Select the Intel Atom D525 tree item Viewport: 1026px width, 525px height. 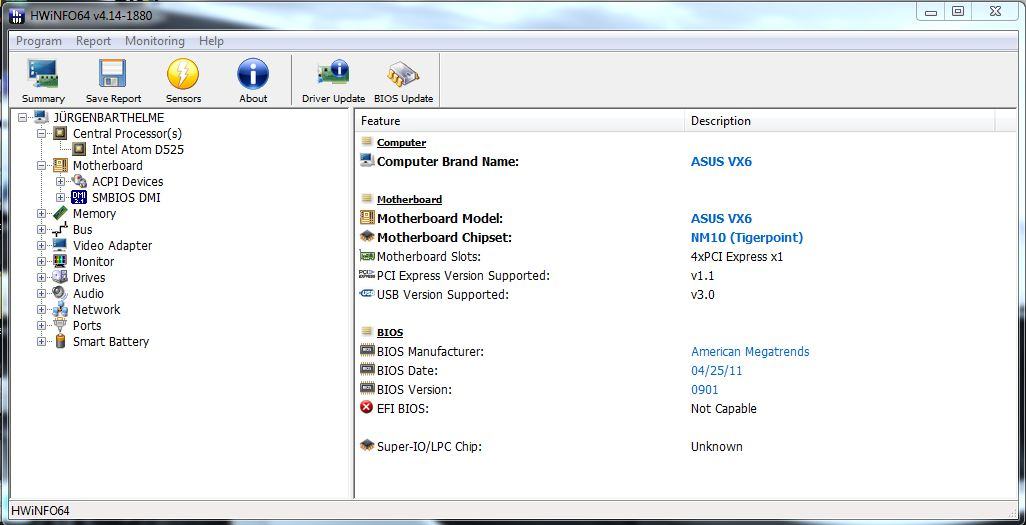(138, 149)
